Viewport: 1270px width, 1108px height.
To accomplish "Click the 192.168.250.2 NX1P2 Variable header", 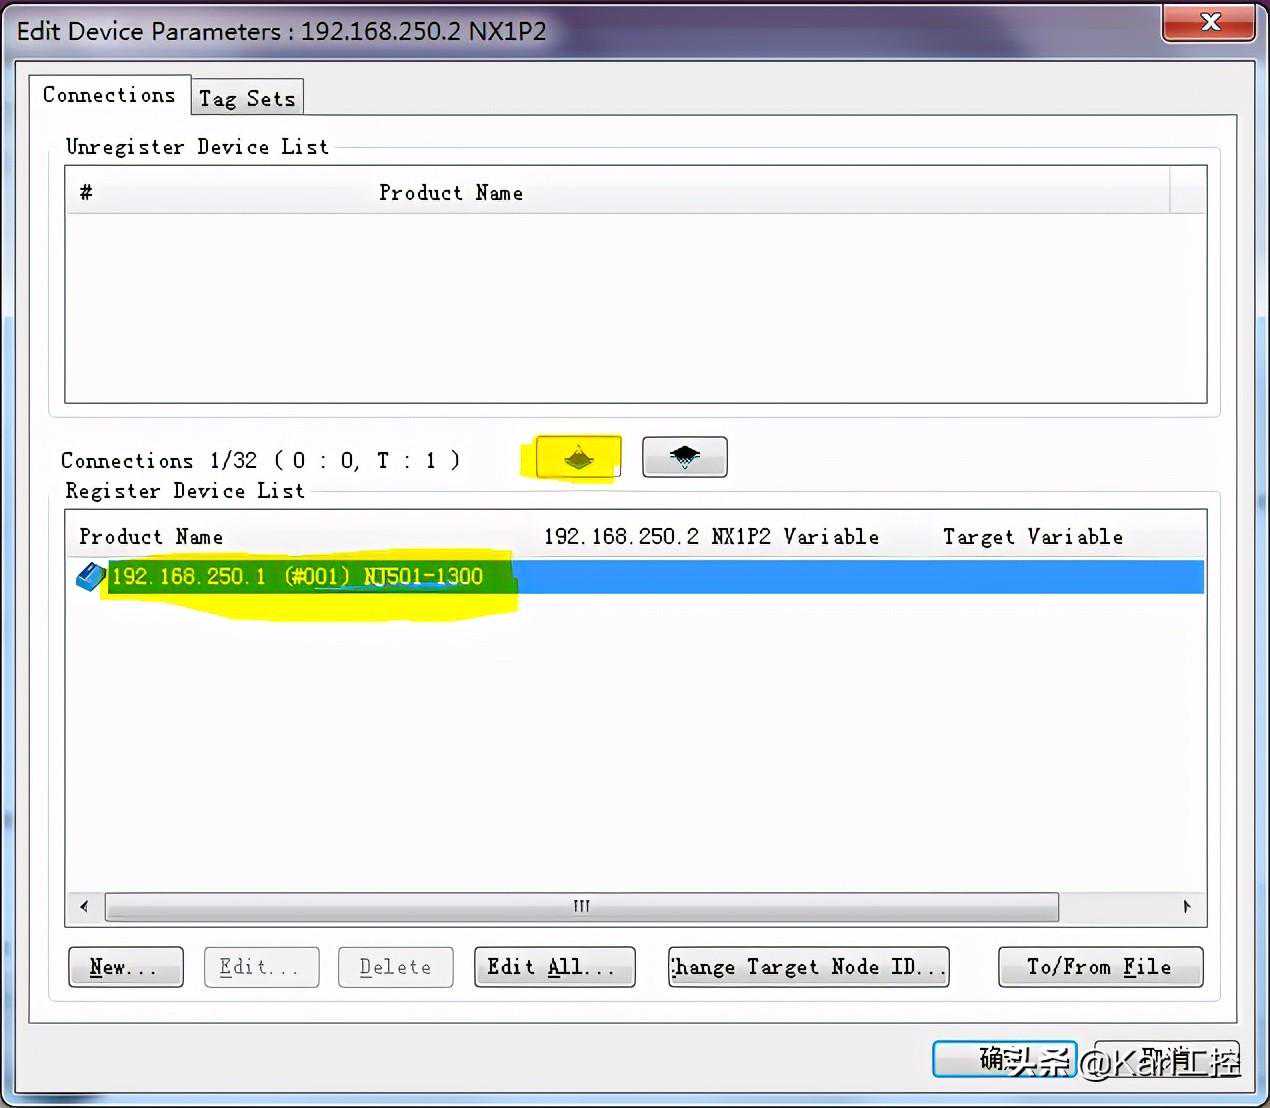I will pos(711,537).
